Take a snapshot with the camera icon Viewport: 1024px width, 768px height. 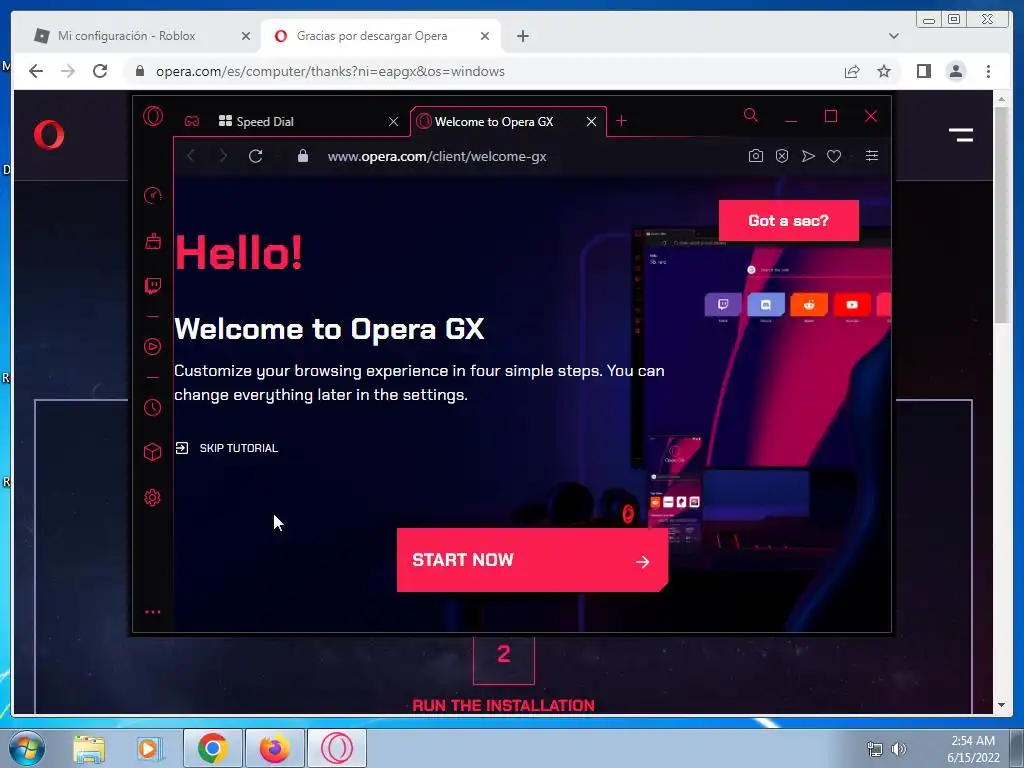click(x=756, y=156)
